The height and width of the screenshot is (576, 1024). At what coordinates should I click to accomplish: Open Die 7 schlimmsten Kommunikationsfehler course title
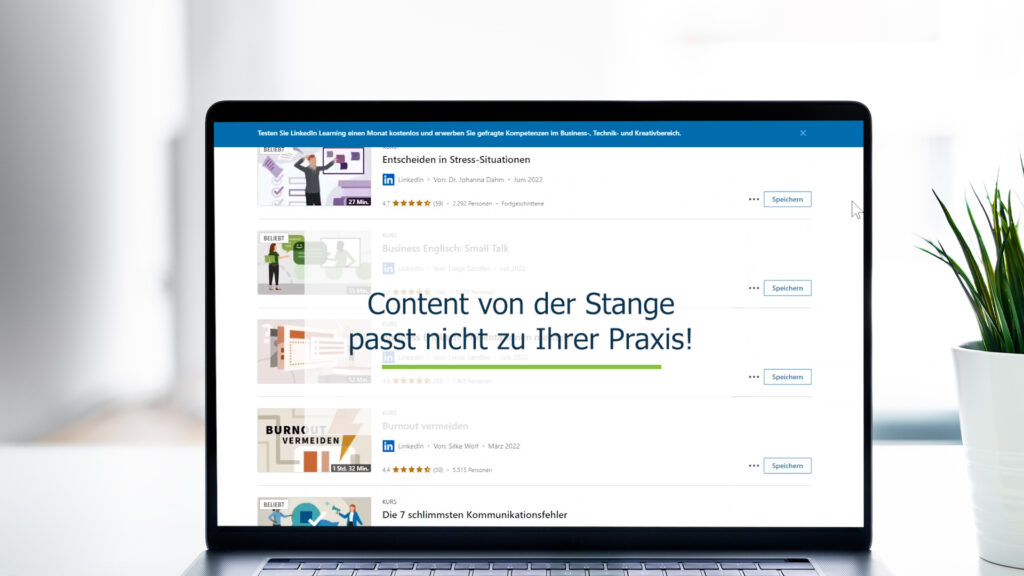pos(474,515)
